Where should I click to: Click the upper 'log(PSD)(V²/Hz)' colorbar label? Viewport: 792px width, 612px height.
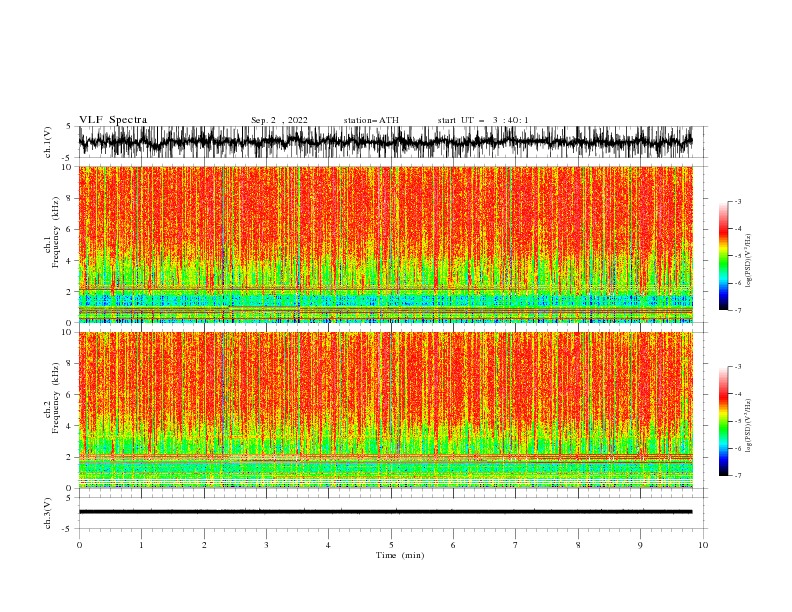pos(749,261)
